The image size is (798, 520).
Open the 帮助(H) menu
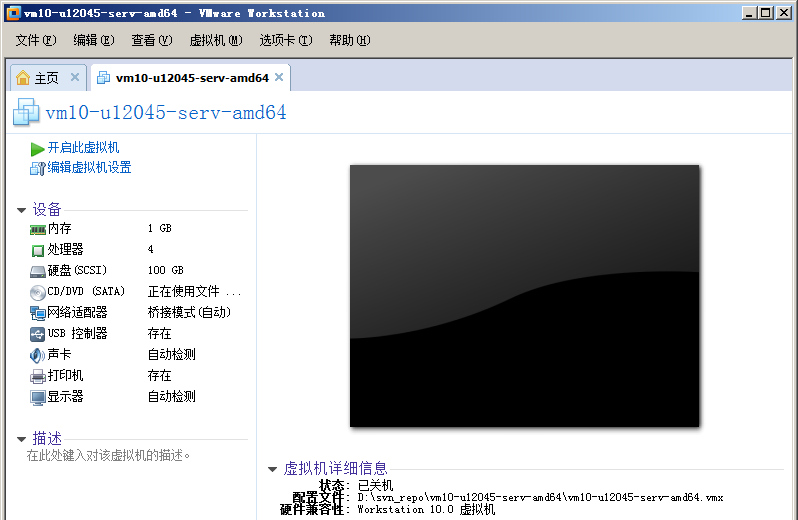[350, 40]
